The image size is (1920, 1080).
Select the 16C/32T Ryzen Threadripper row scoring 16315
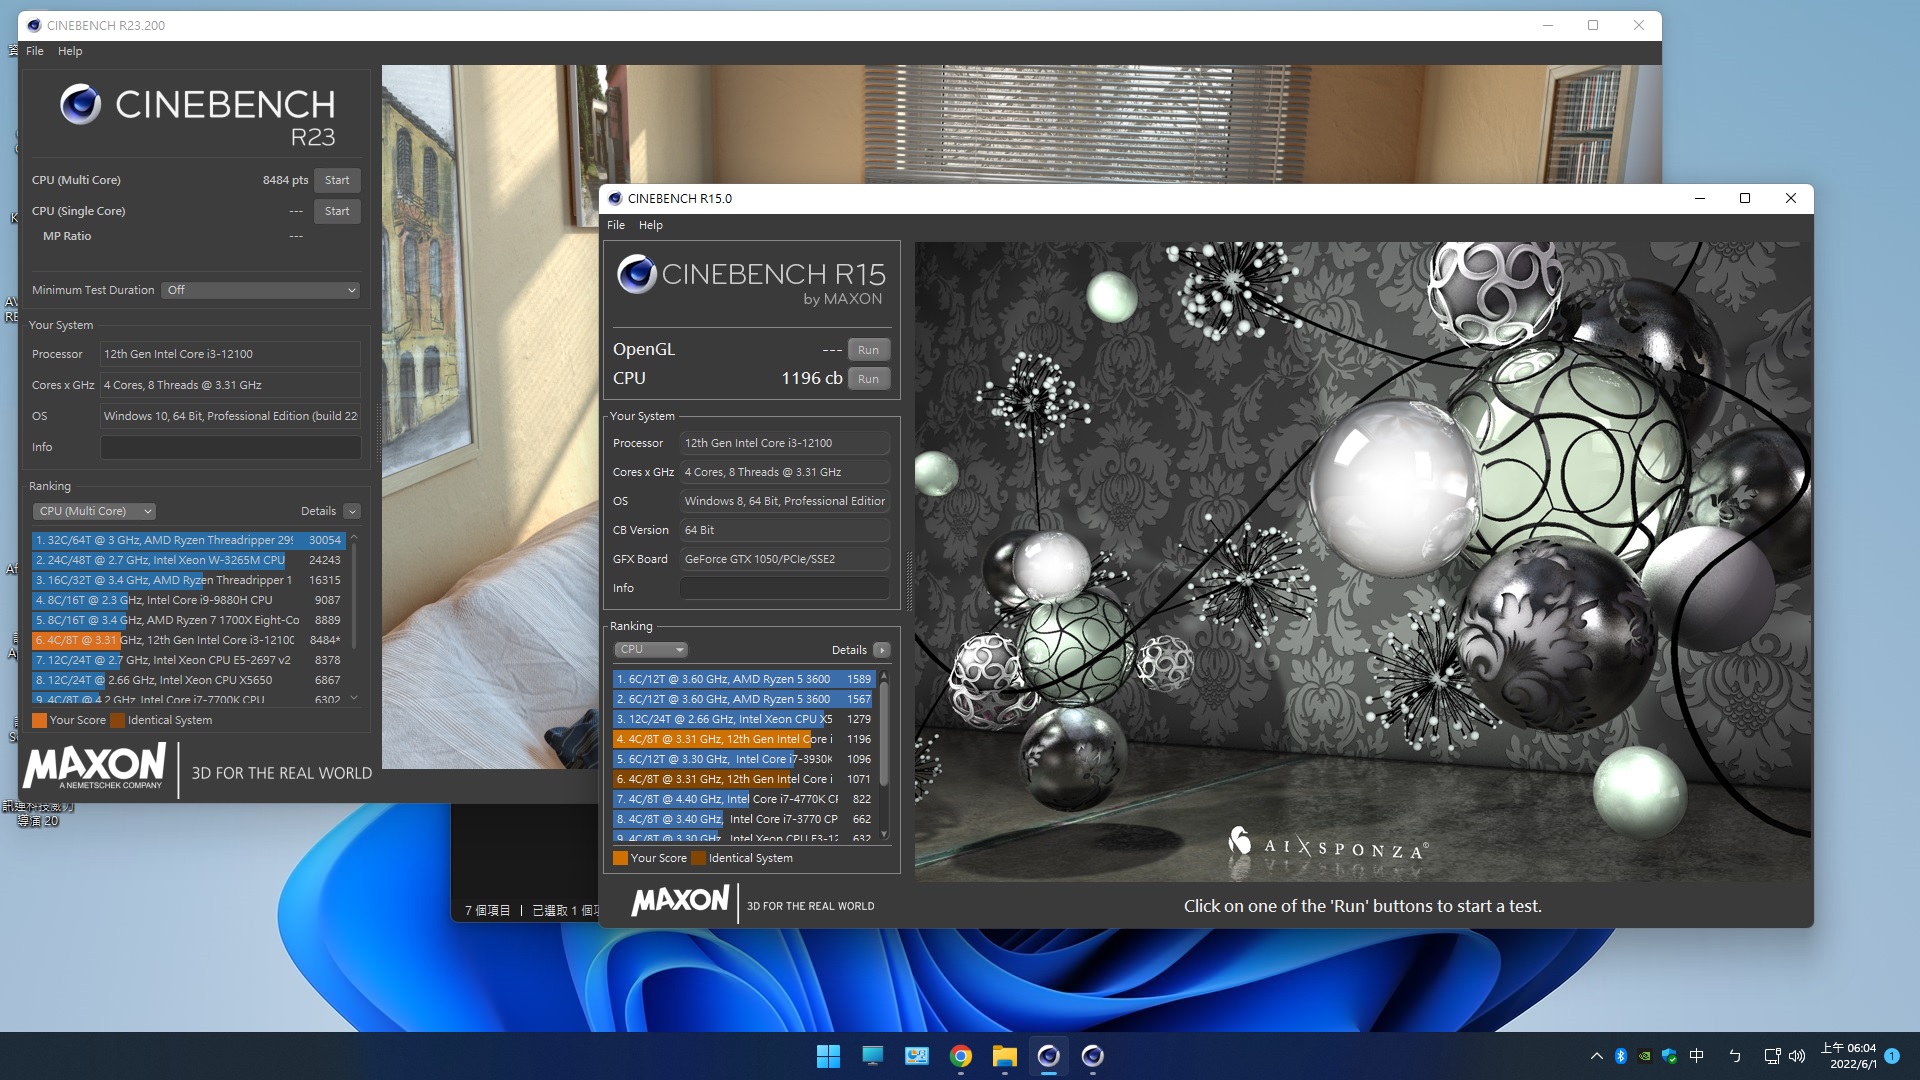click(x=189, y=580)
